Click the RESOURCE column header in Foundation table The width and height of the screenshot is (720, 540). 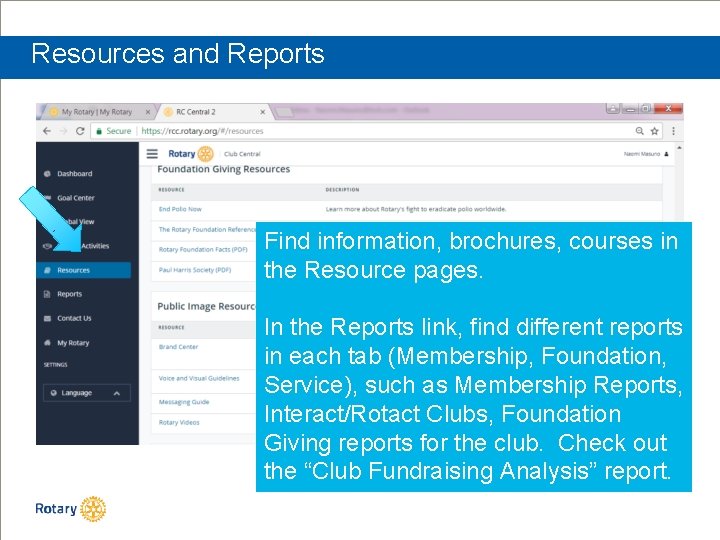click(171, 190)
